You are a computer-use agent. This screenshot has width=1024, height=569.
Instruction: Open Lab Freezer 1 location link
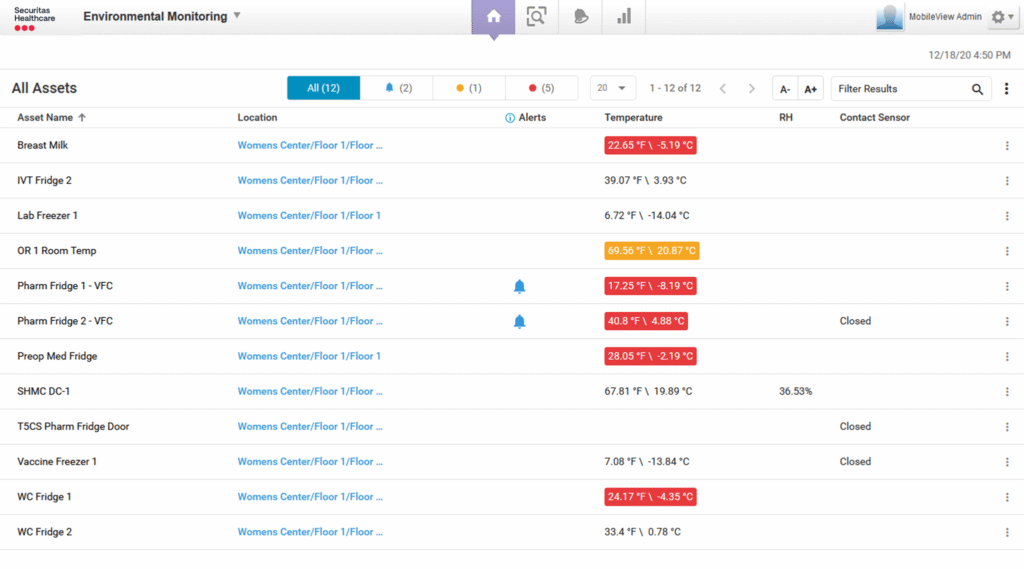point(309,216)
